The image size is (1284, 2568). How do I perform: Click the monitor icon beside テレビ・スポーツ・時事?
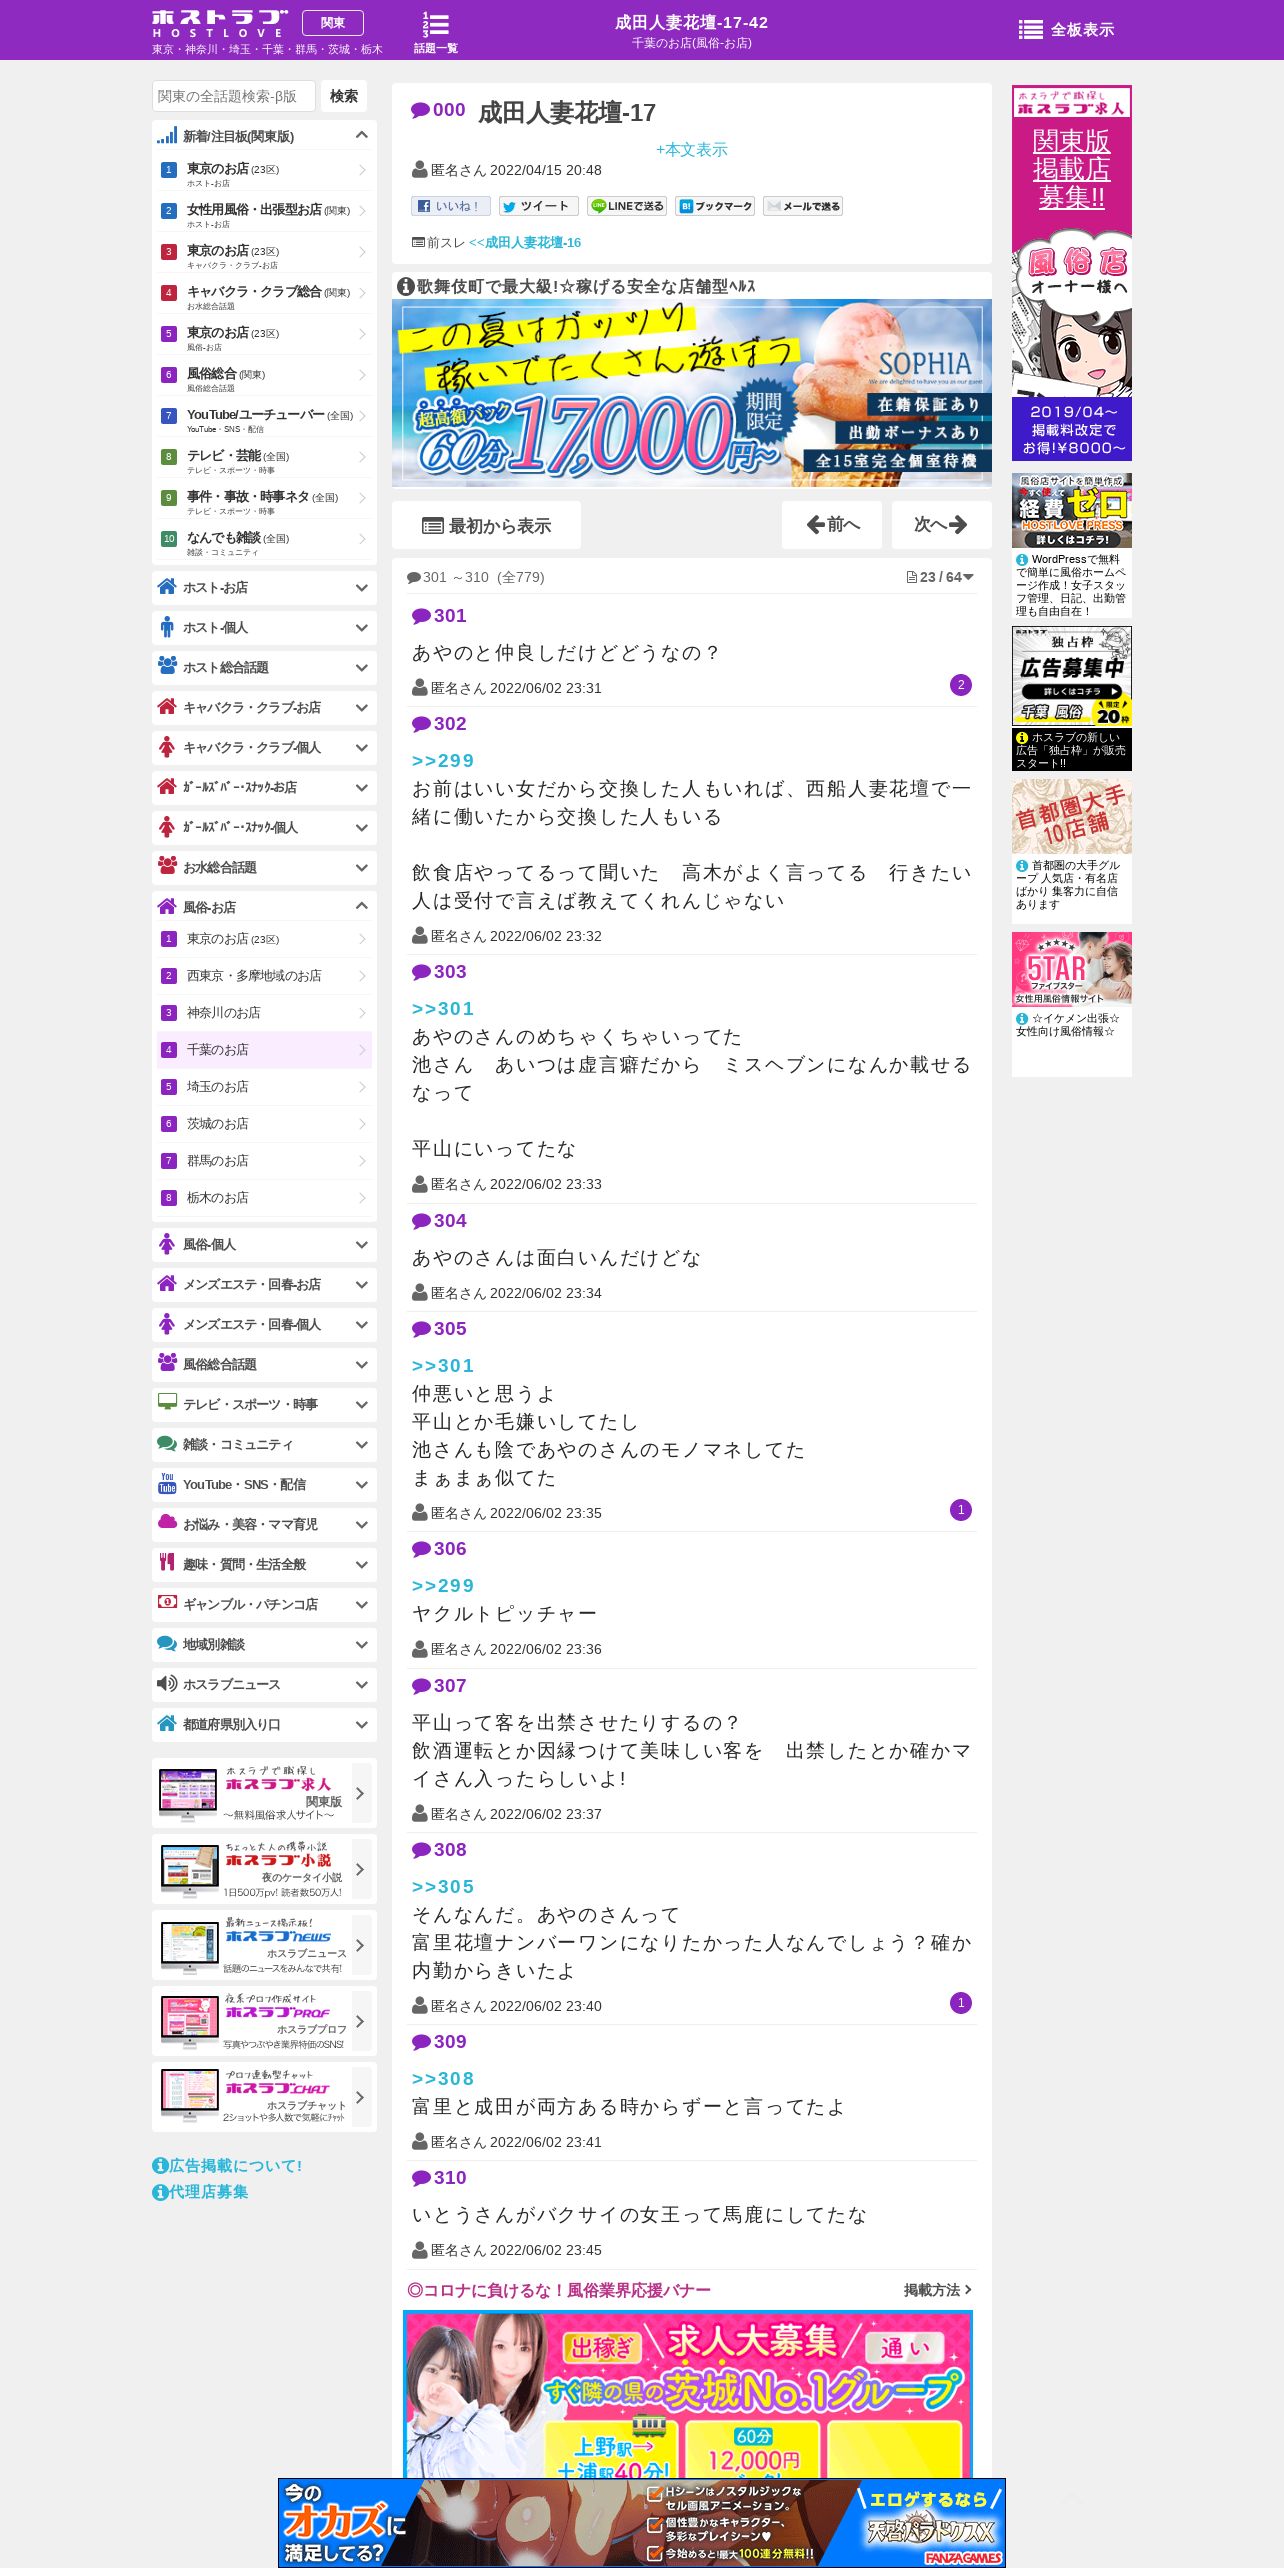point(167,1402)
